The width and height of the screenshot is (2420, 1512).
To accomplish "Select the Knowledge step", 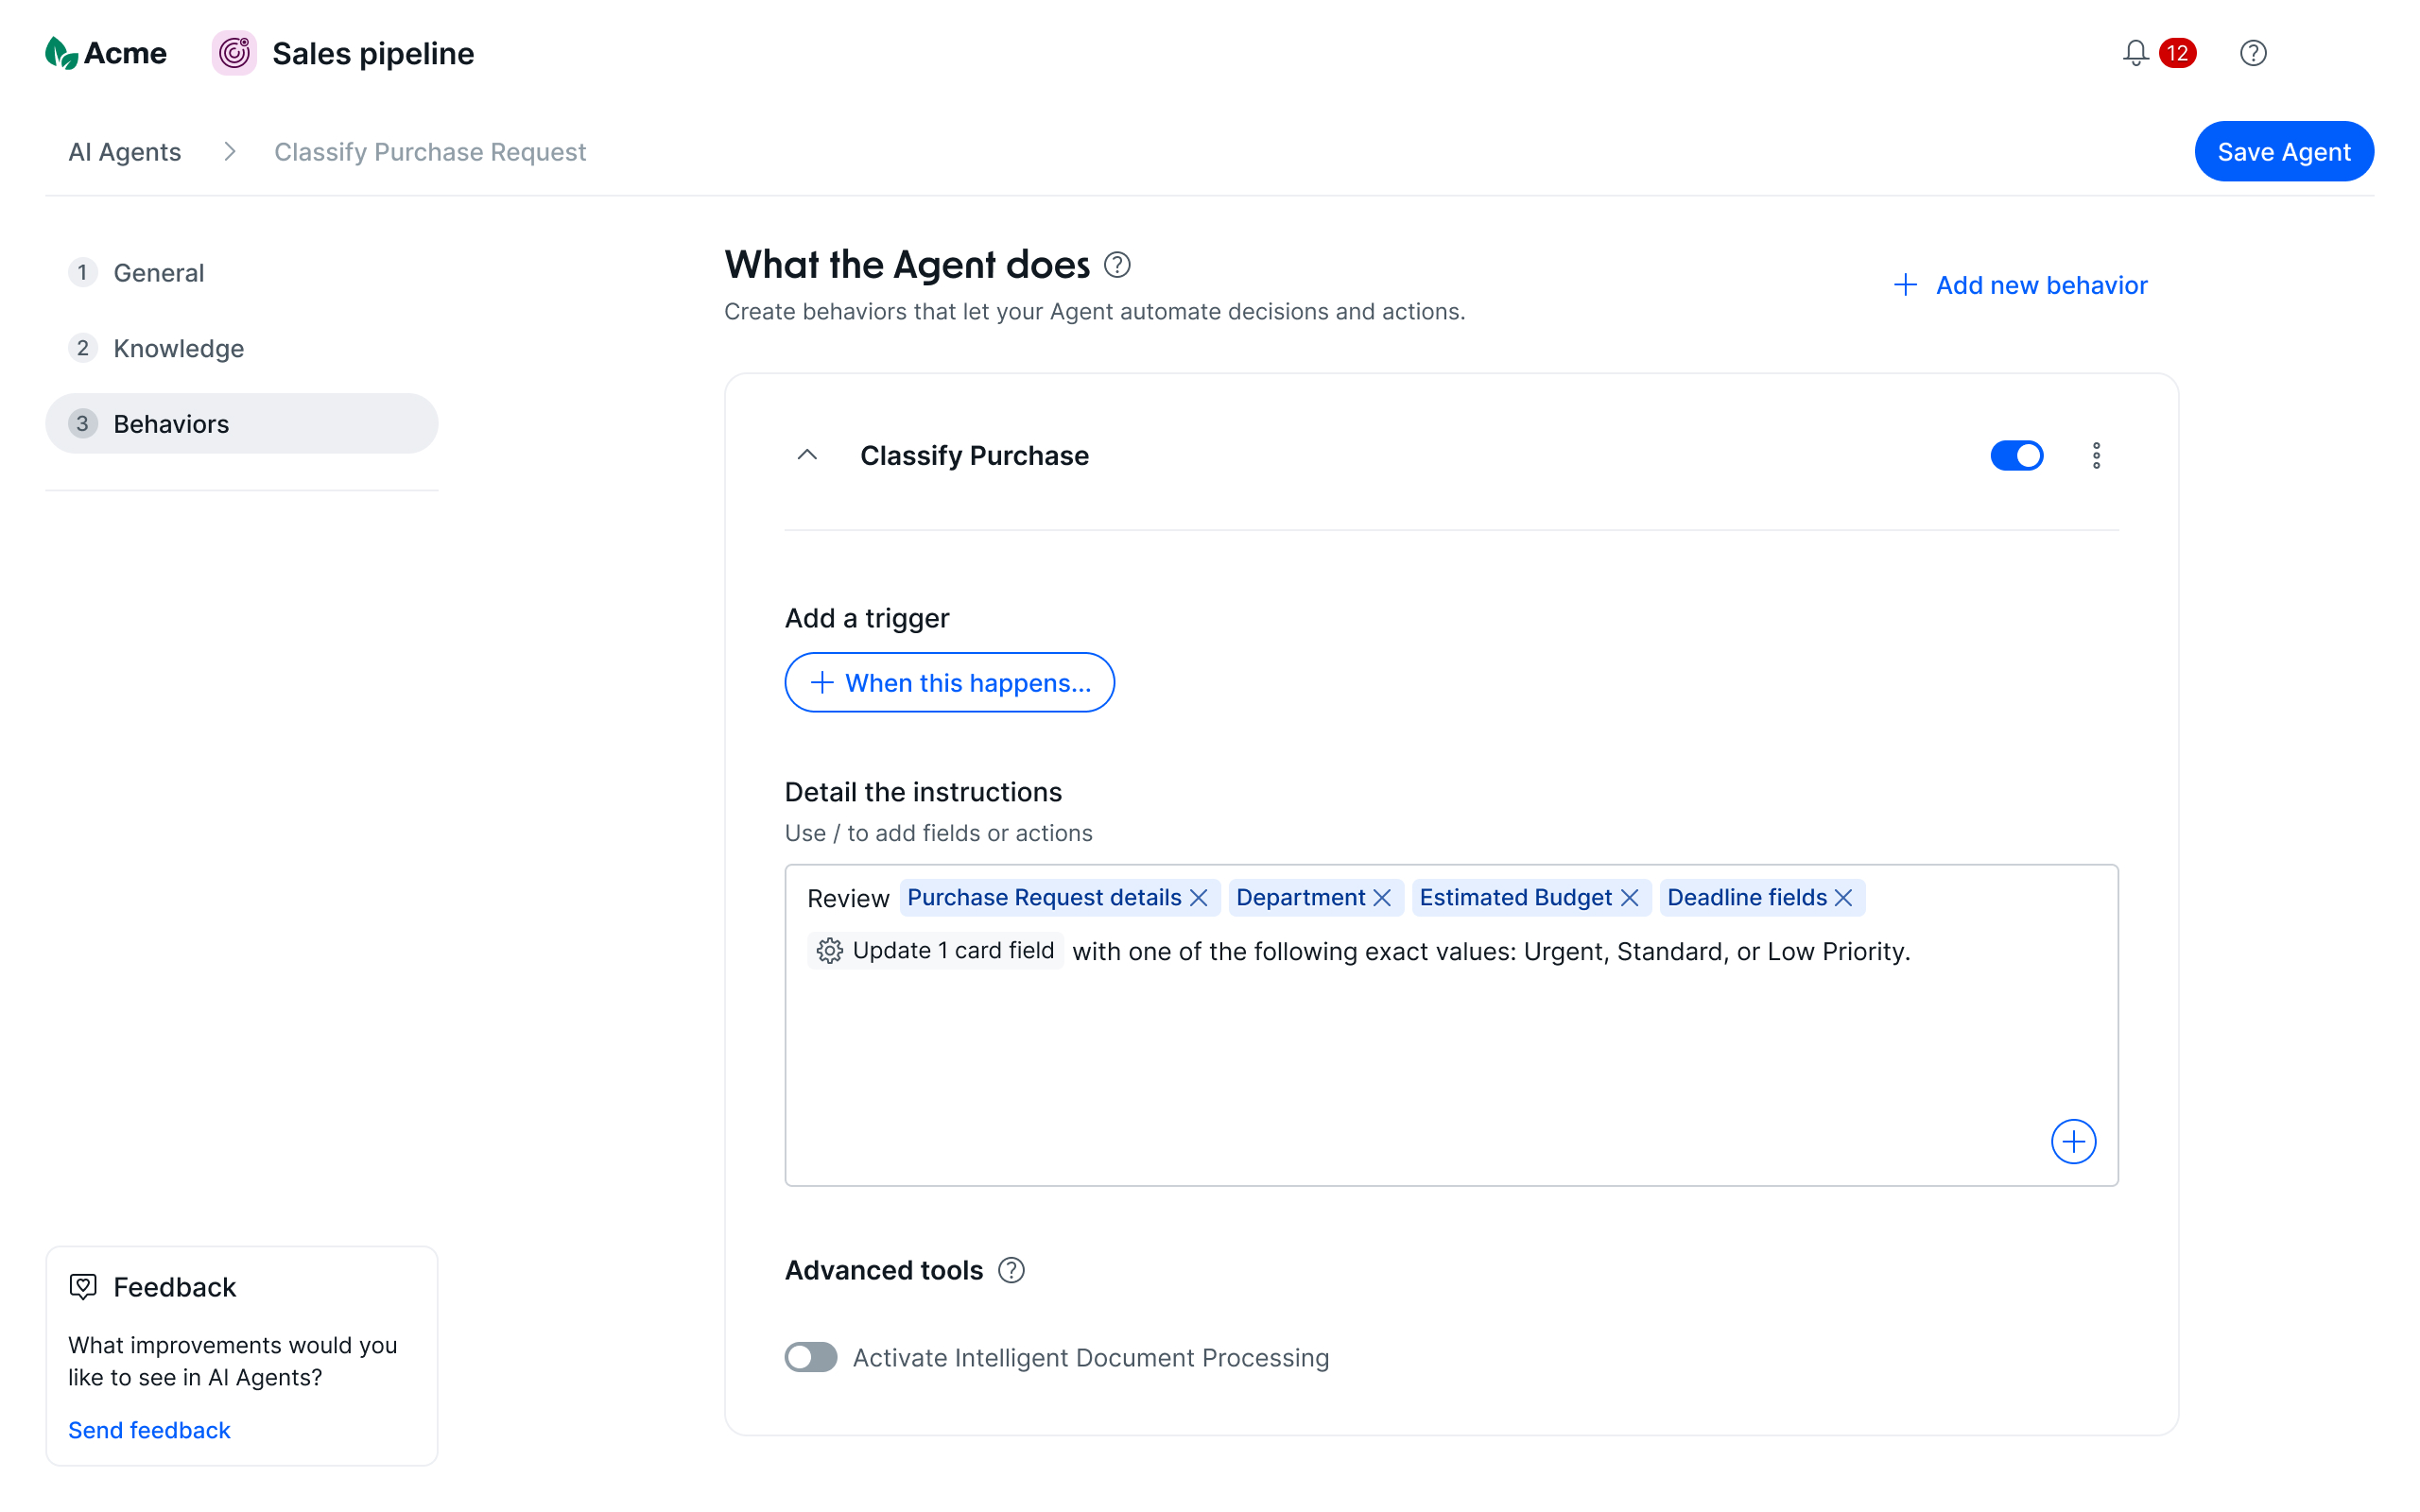I will 179,348.
